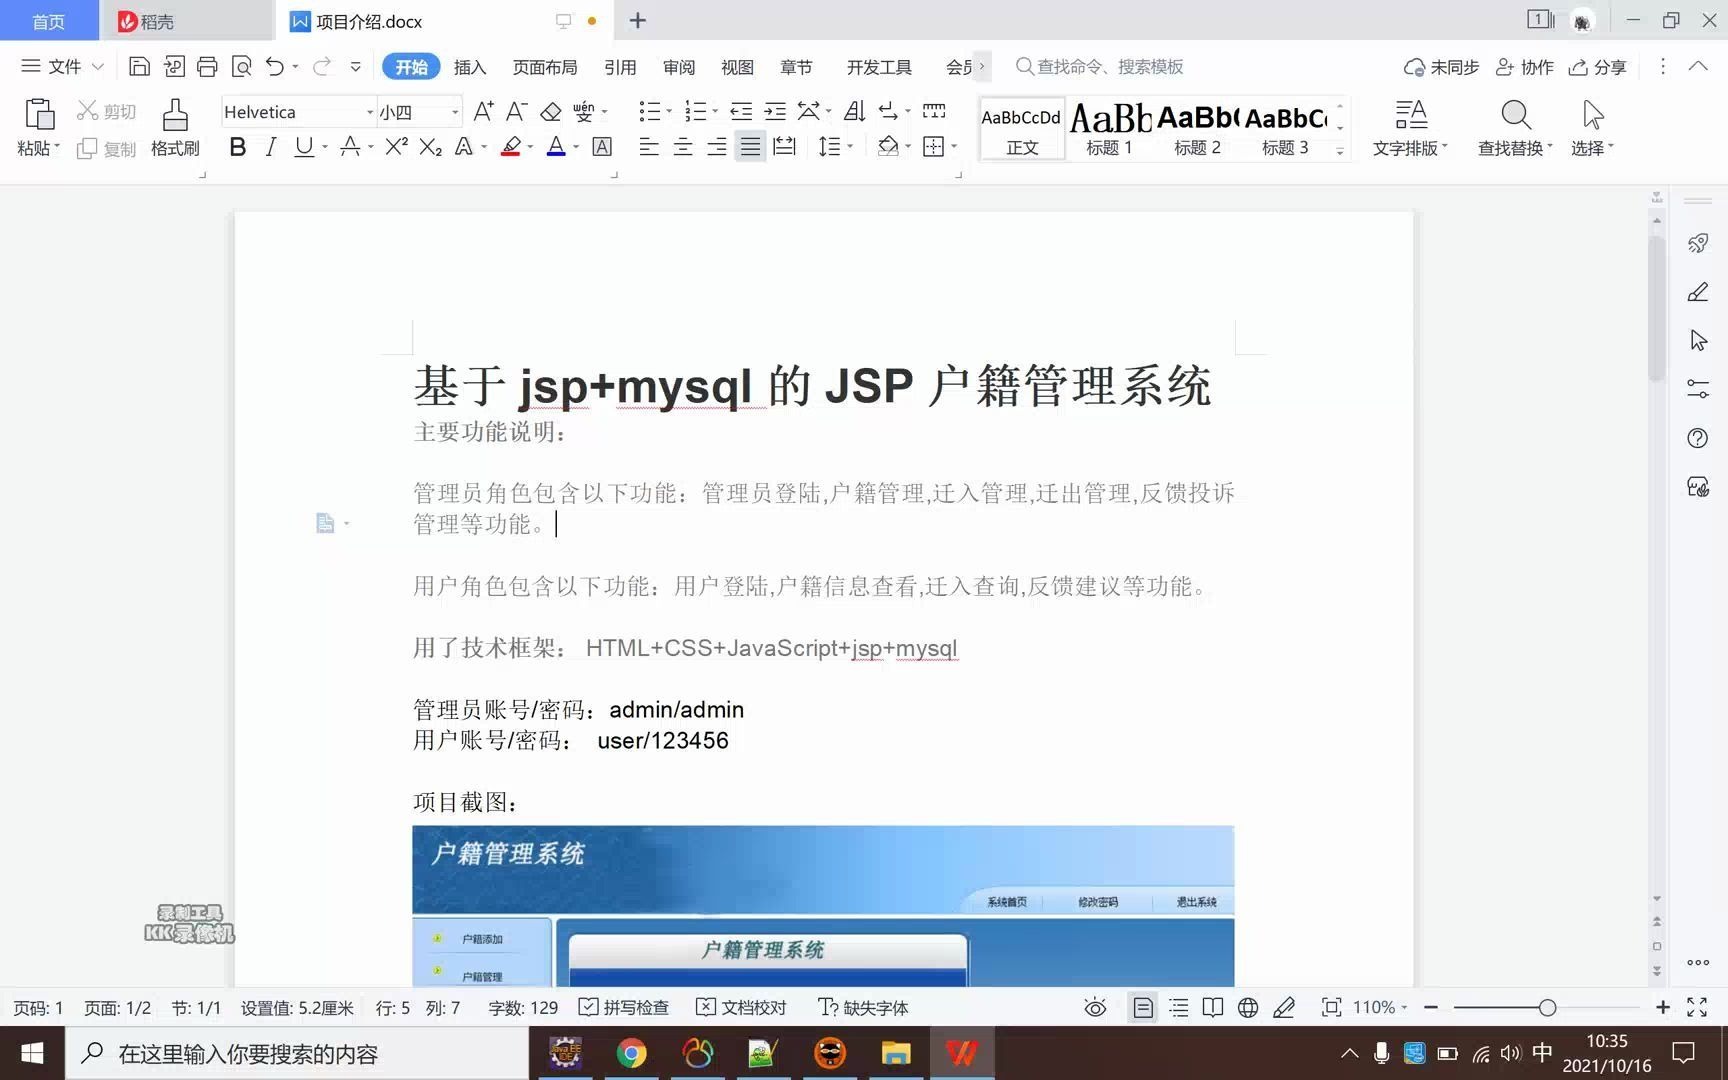
Task: Switch to the 审阅 tab
Action: pyautogui.click(x=679, y=67)
